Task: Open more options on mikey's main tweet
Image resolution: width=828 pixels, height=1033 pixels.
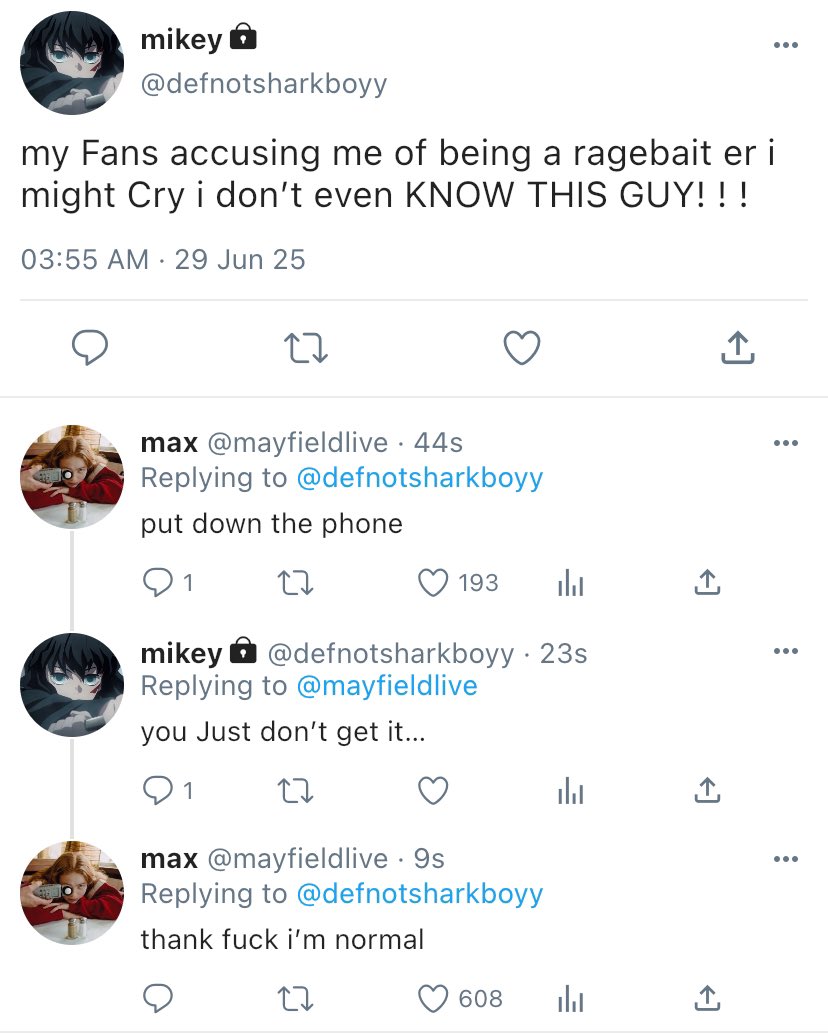Action: point(786,45)
